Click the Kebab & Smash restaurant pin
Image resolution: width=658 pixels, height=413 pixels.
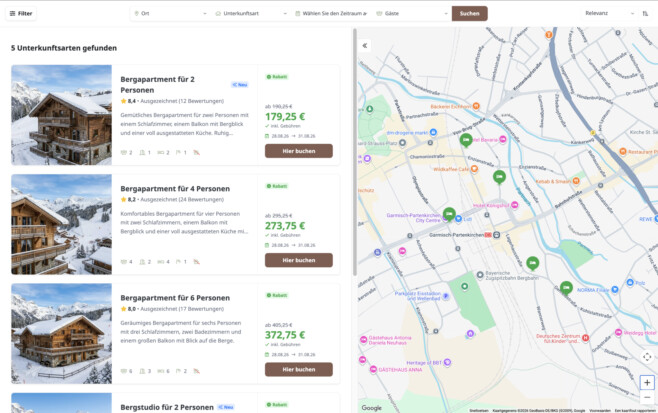576,181
